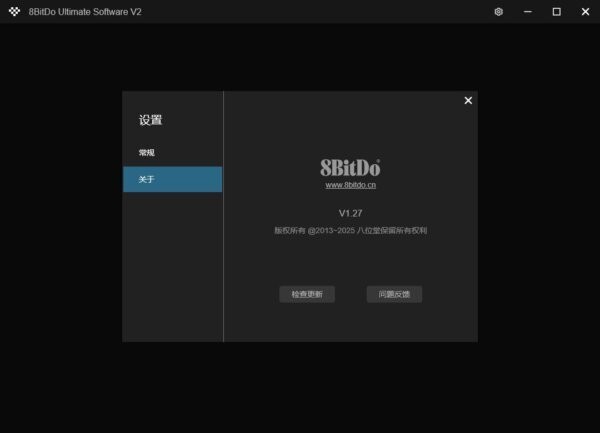This screenshot has height=433, width=600.
Task: Close the 设置 dialog with its X
Action: (x=468, y=100)
